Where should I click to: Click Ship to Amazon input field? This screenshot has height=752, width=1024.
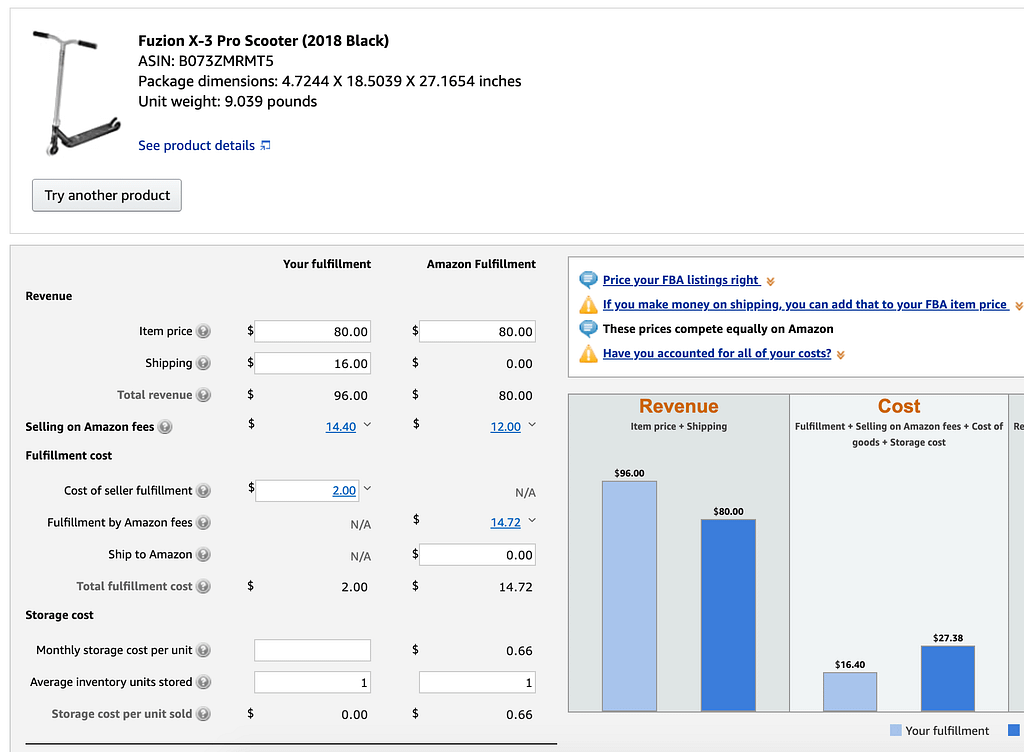coord(477,555)
